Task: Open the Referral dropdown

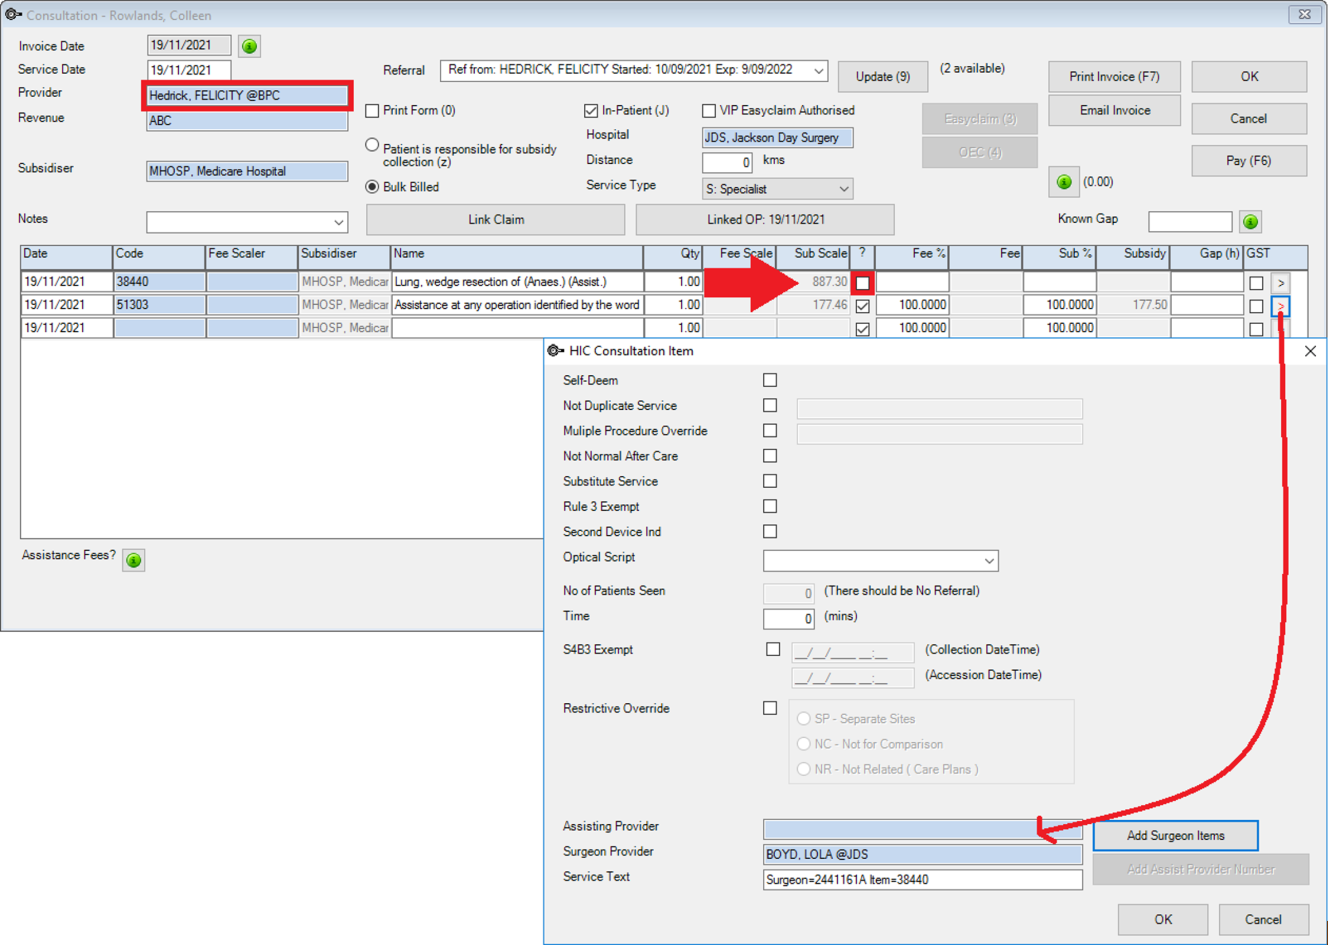Action: [x=818, y=71]
